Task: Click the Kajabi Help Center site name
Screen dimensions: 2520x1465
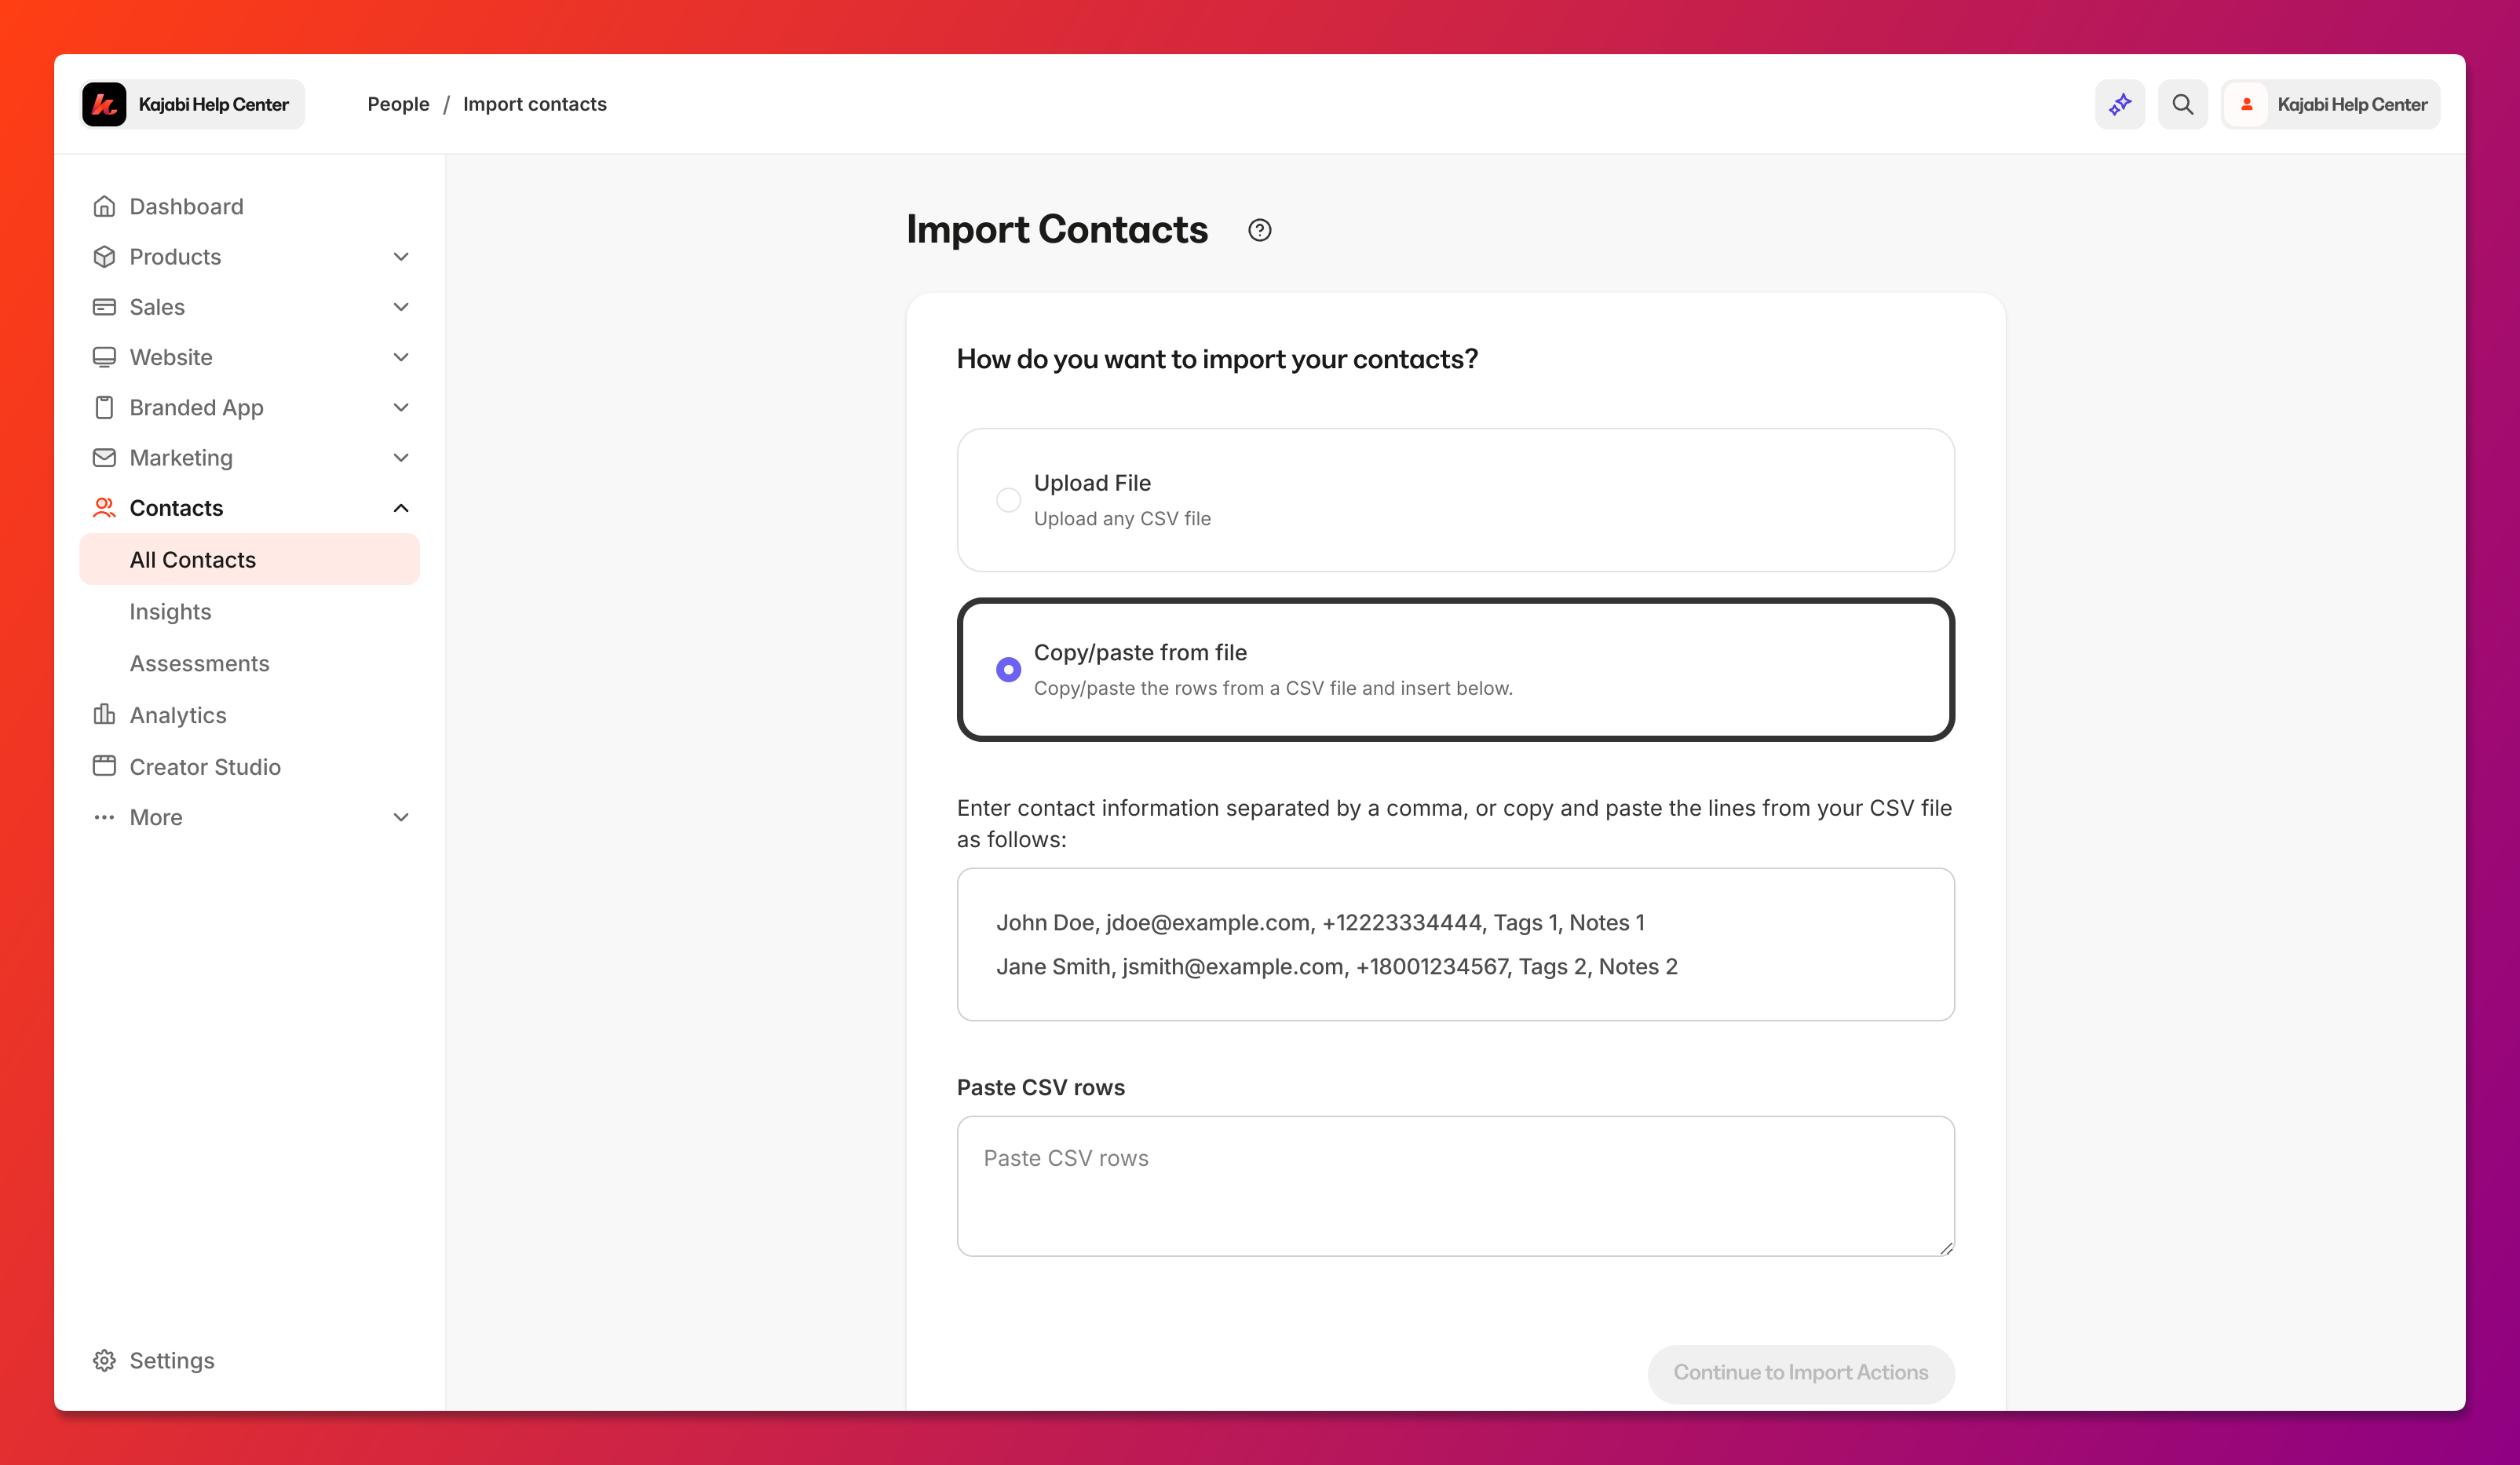Action: coord(213,104)
